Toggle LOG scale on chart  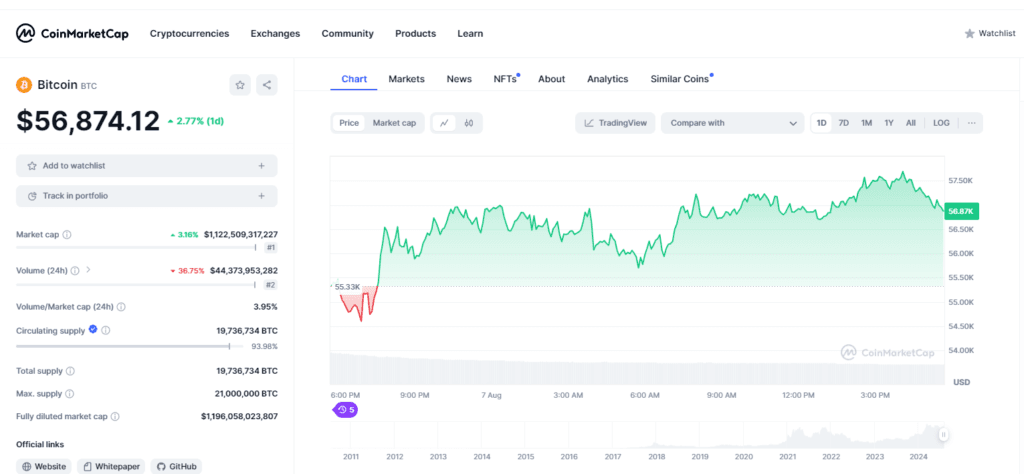(941, 123)
